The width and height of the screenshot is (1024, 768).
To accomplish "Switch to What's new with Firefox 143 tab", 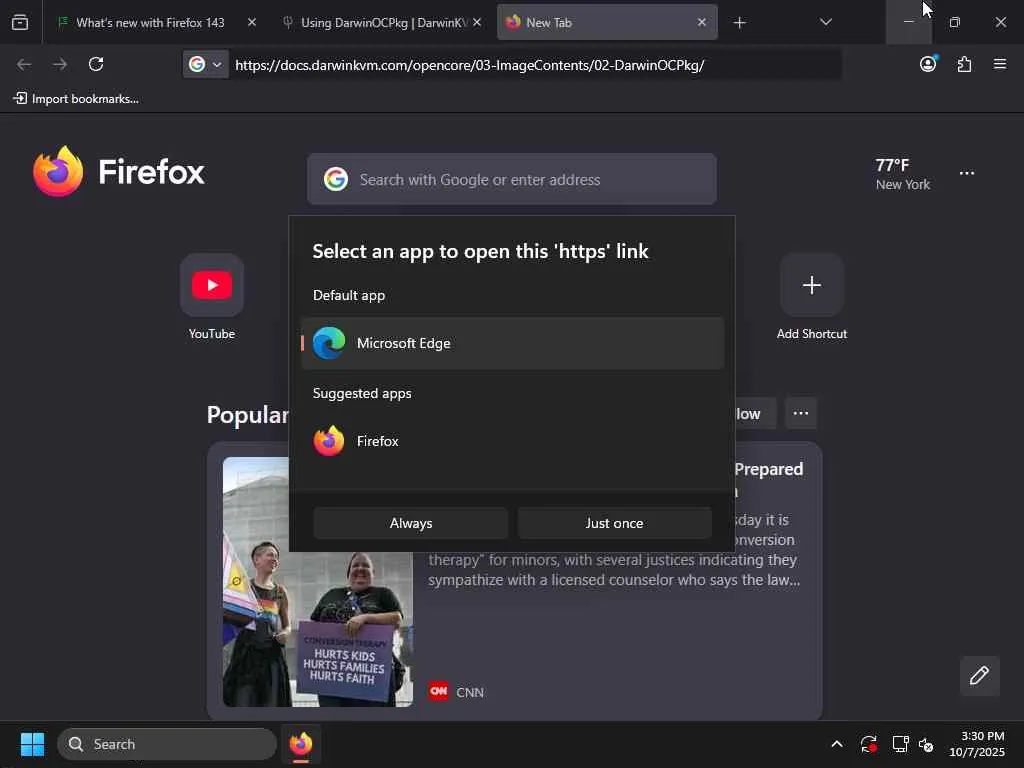I will [x=150, y=22].
